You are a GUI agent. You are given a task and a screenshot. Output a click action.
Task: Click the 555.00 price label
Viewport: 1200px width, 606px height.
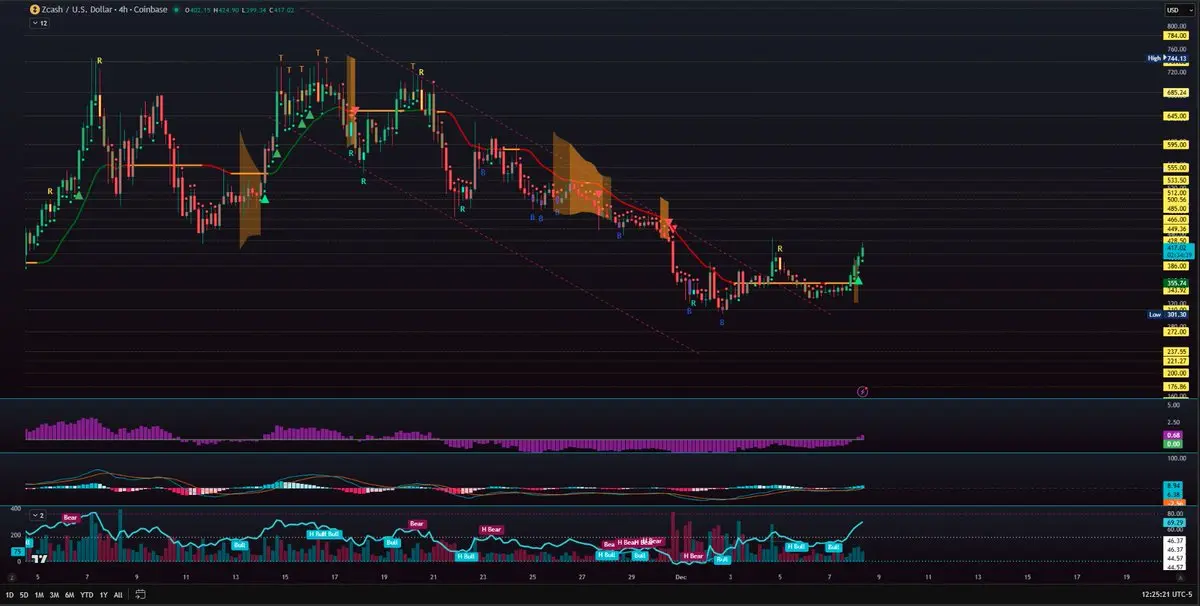coord(1175,167)
